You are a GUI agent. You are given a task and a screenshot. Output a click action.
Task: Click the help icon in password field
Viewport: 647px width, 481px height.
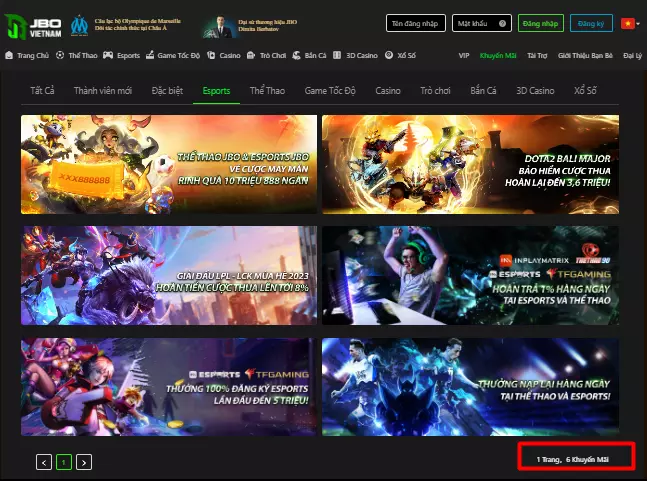click(502, 24)
